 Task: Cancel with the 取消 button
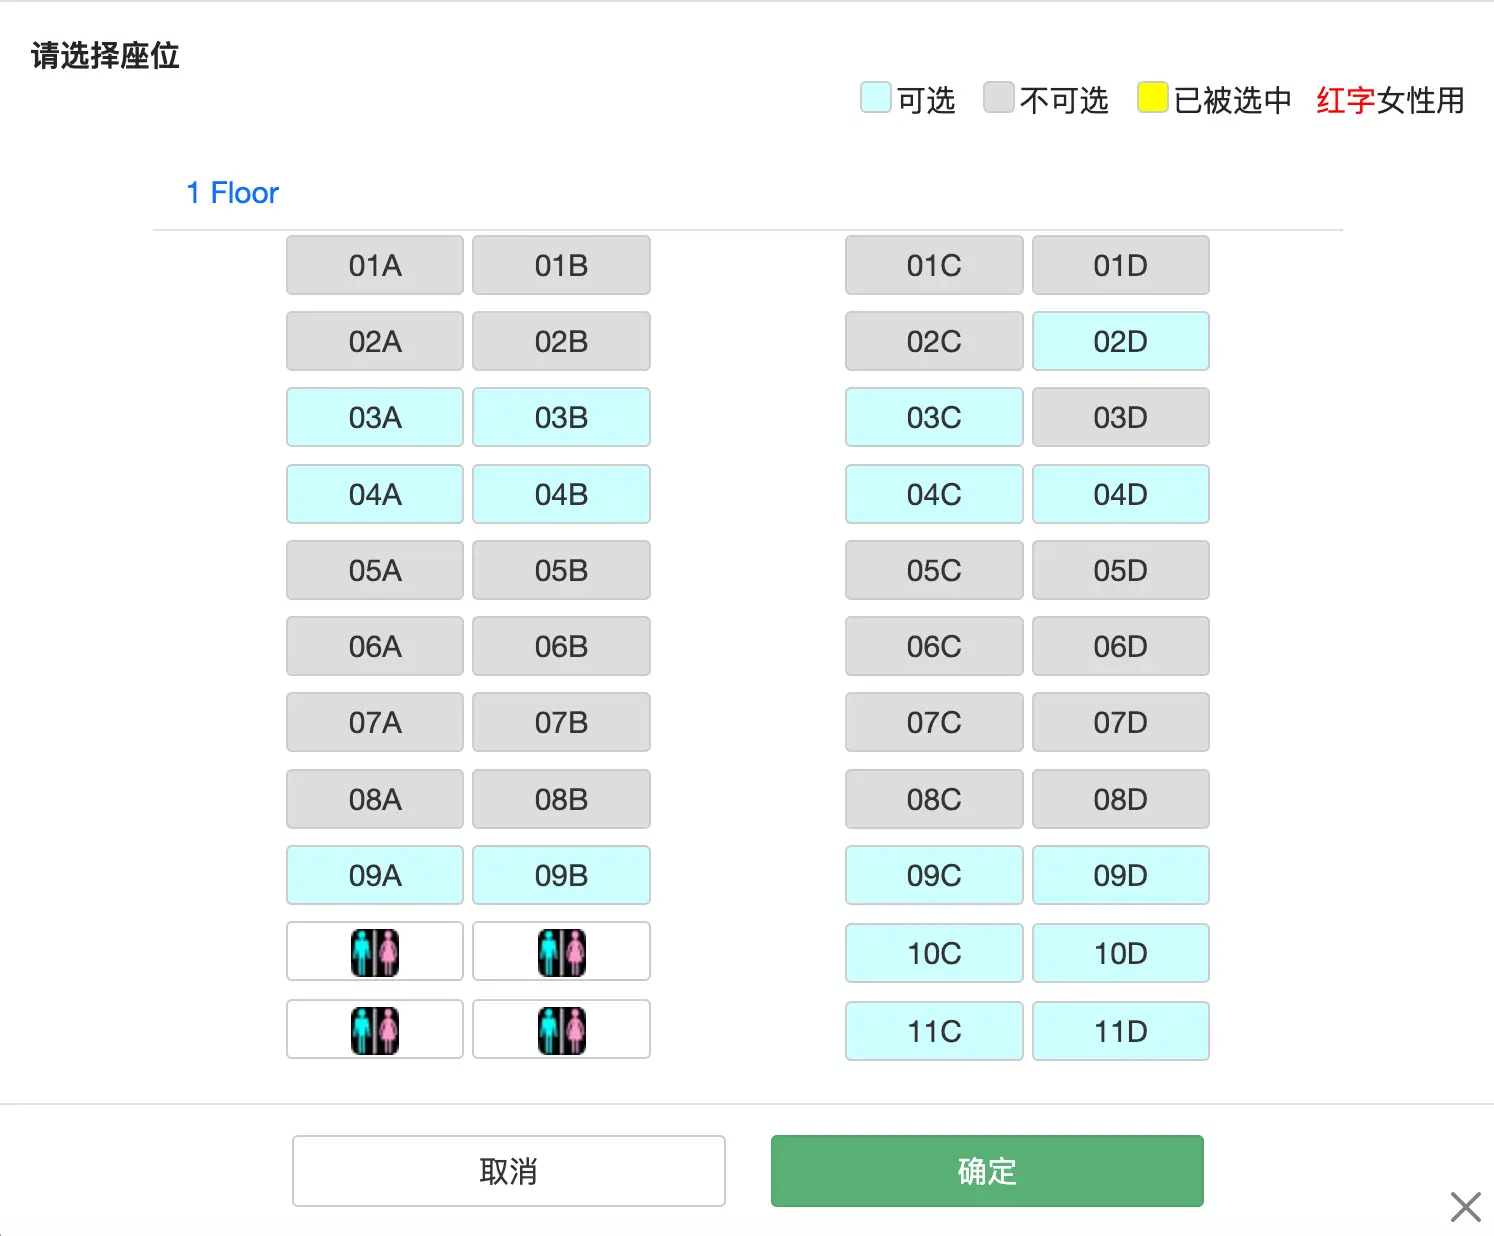coord(508,1171)
